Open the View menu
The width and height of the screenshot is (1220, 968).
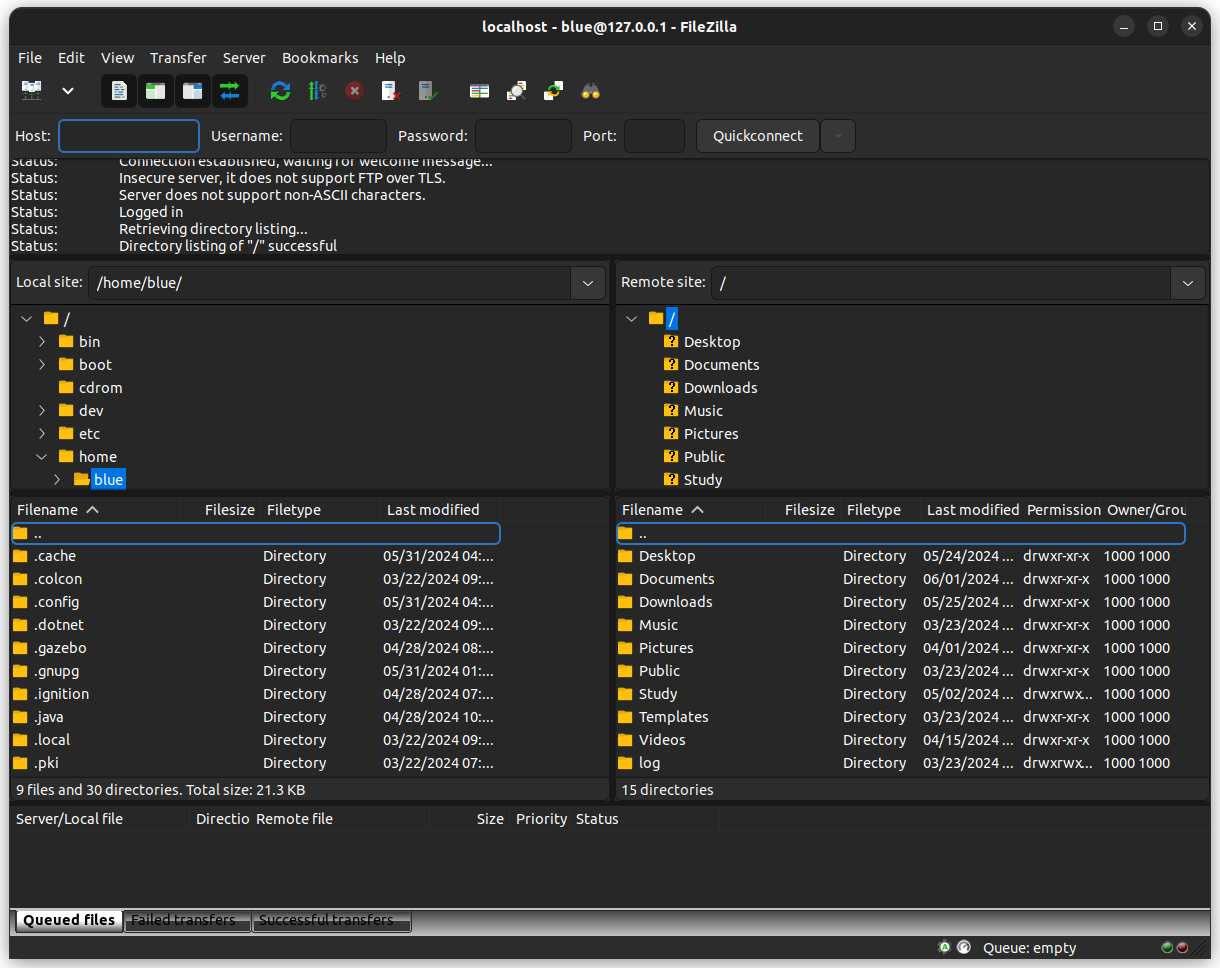pos(117,58)
